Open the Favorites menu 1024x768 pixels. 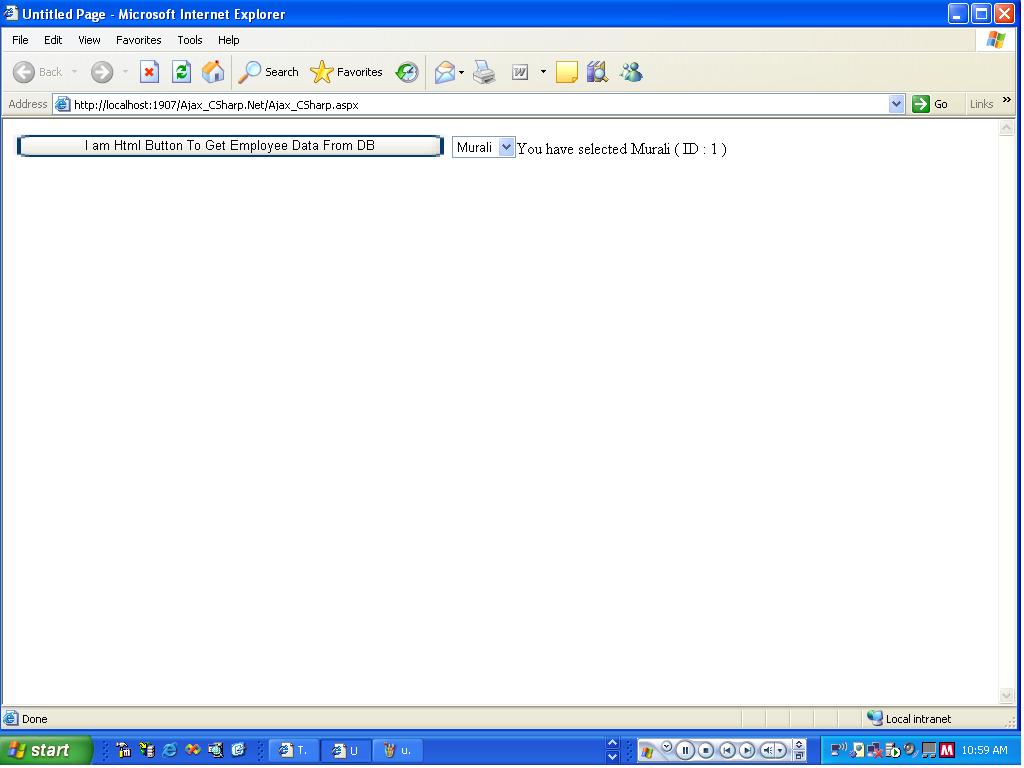(138, 40)
